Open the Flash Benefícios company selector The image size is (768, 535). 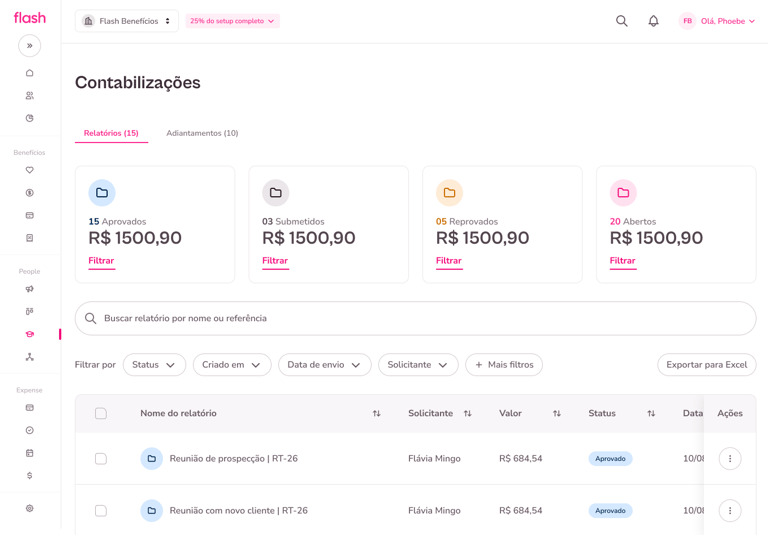point(126,21)
